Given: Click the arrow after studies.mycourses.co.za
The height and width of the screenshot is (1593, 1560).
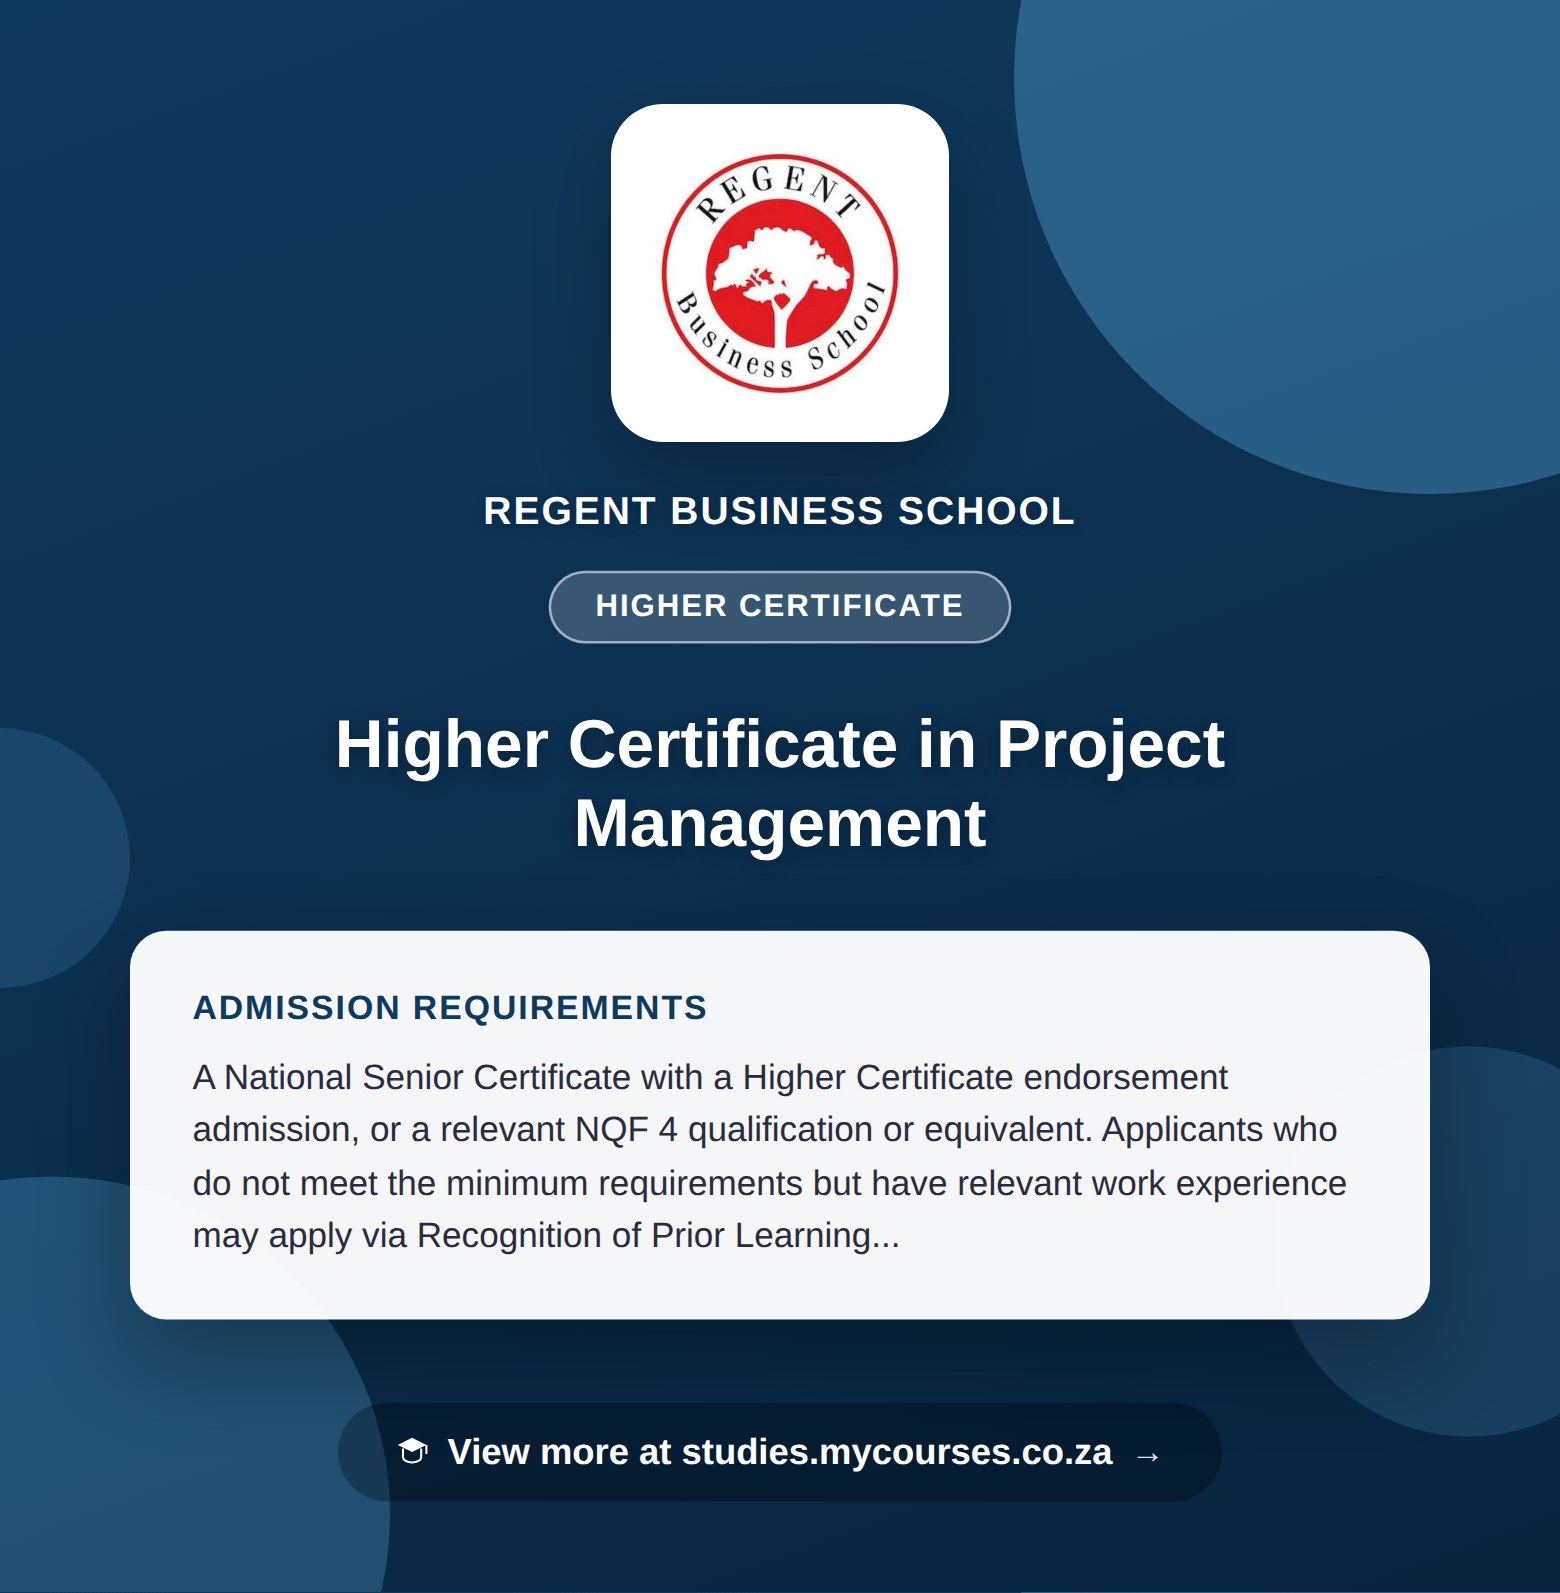Looking at the screenshot, I should click(x=1148, y=1455).
